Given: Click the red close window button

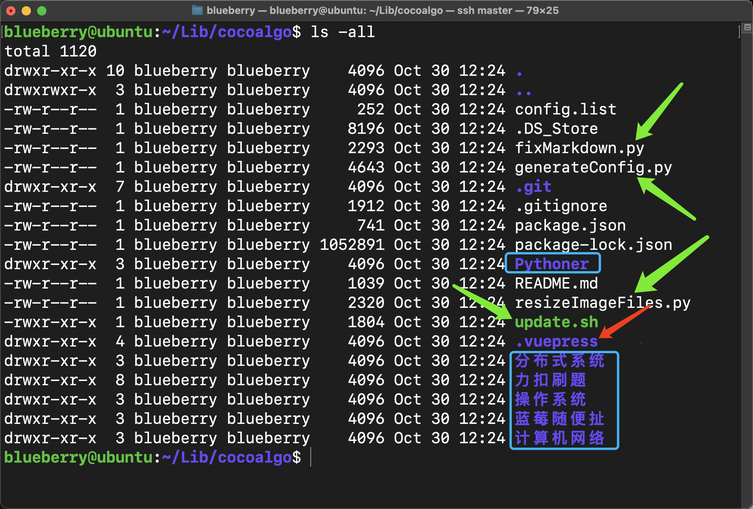Looking at the screenshot, I should pos(12,10).
